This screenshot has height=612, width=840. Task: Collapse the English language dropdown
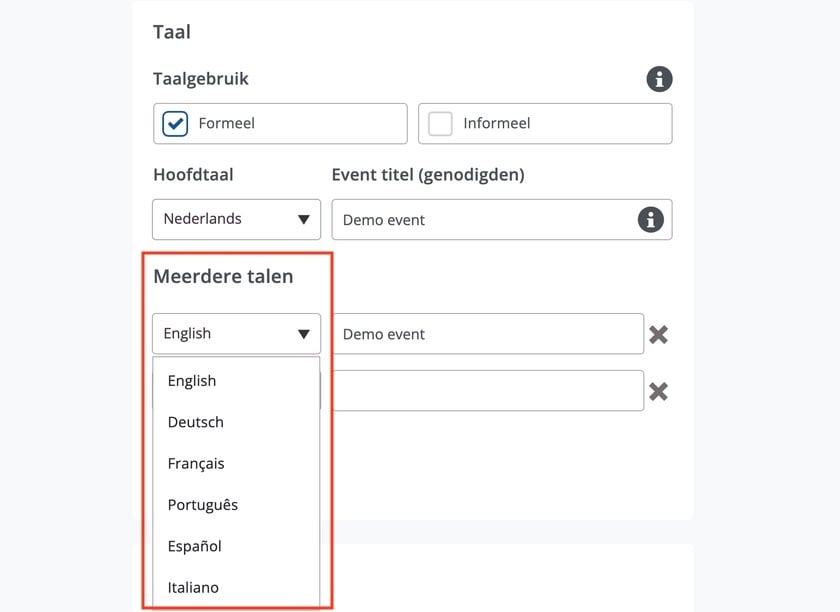236,334
